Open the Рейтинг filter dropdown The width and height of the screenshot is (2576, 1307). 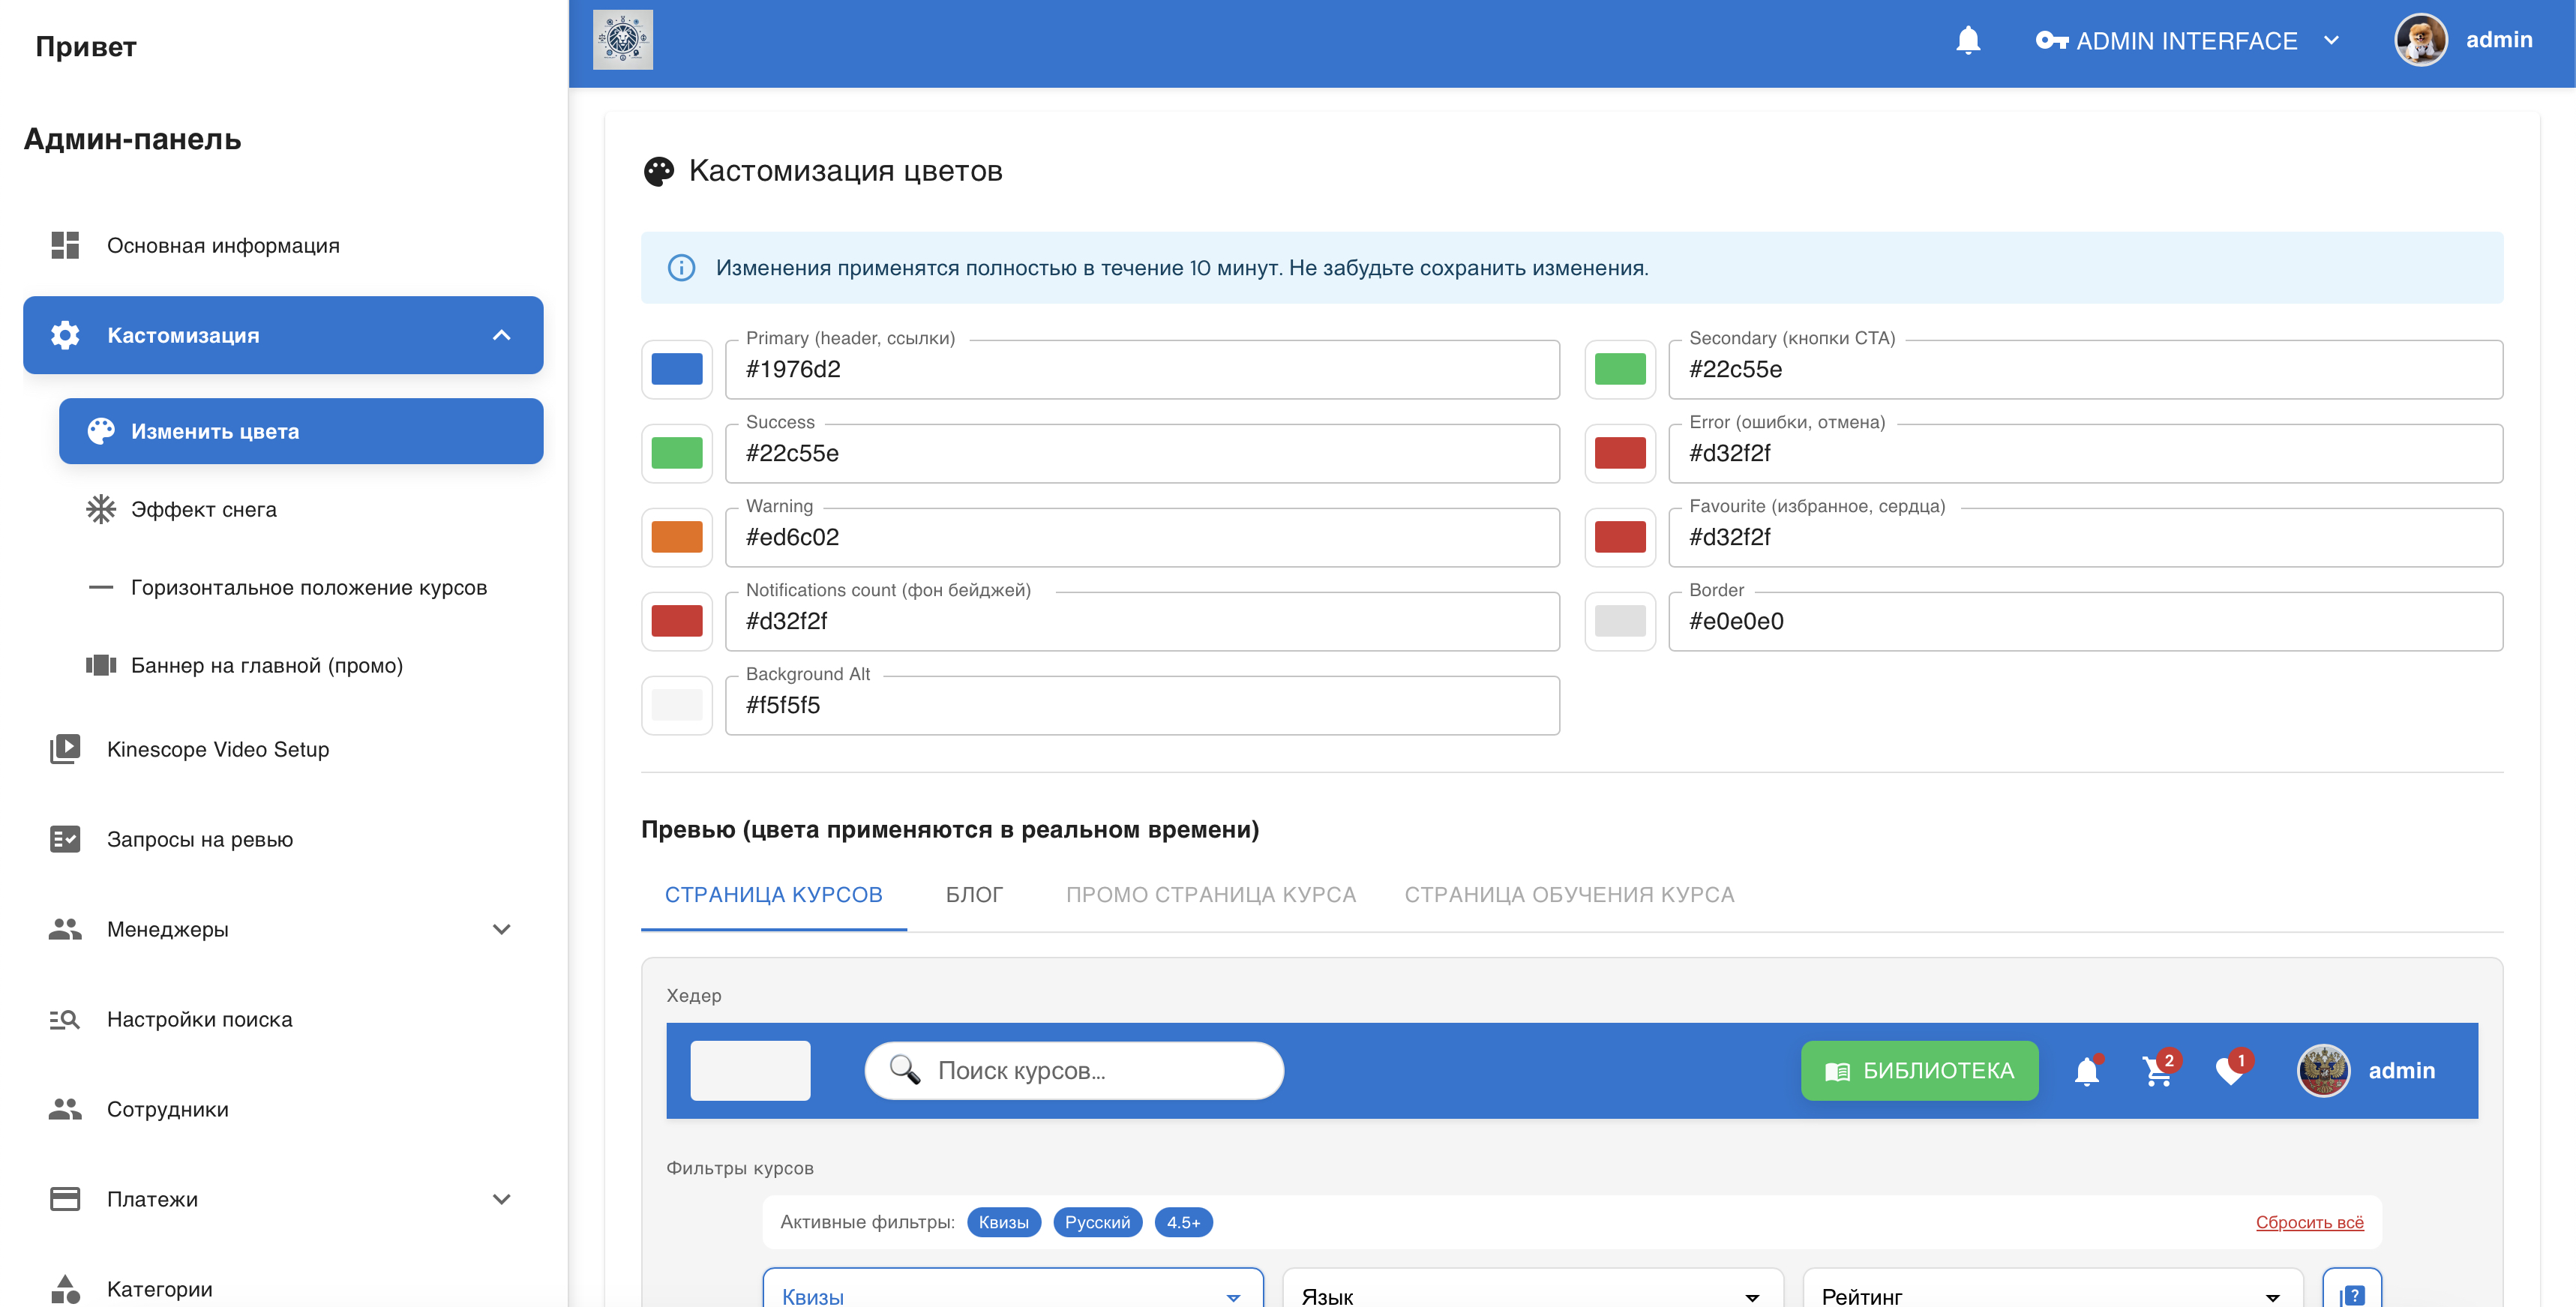click(x=2052, y=1290)
